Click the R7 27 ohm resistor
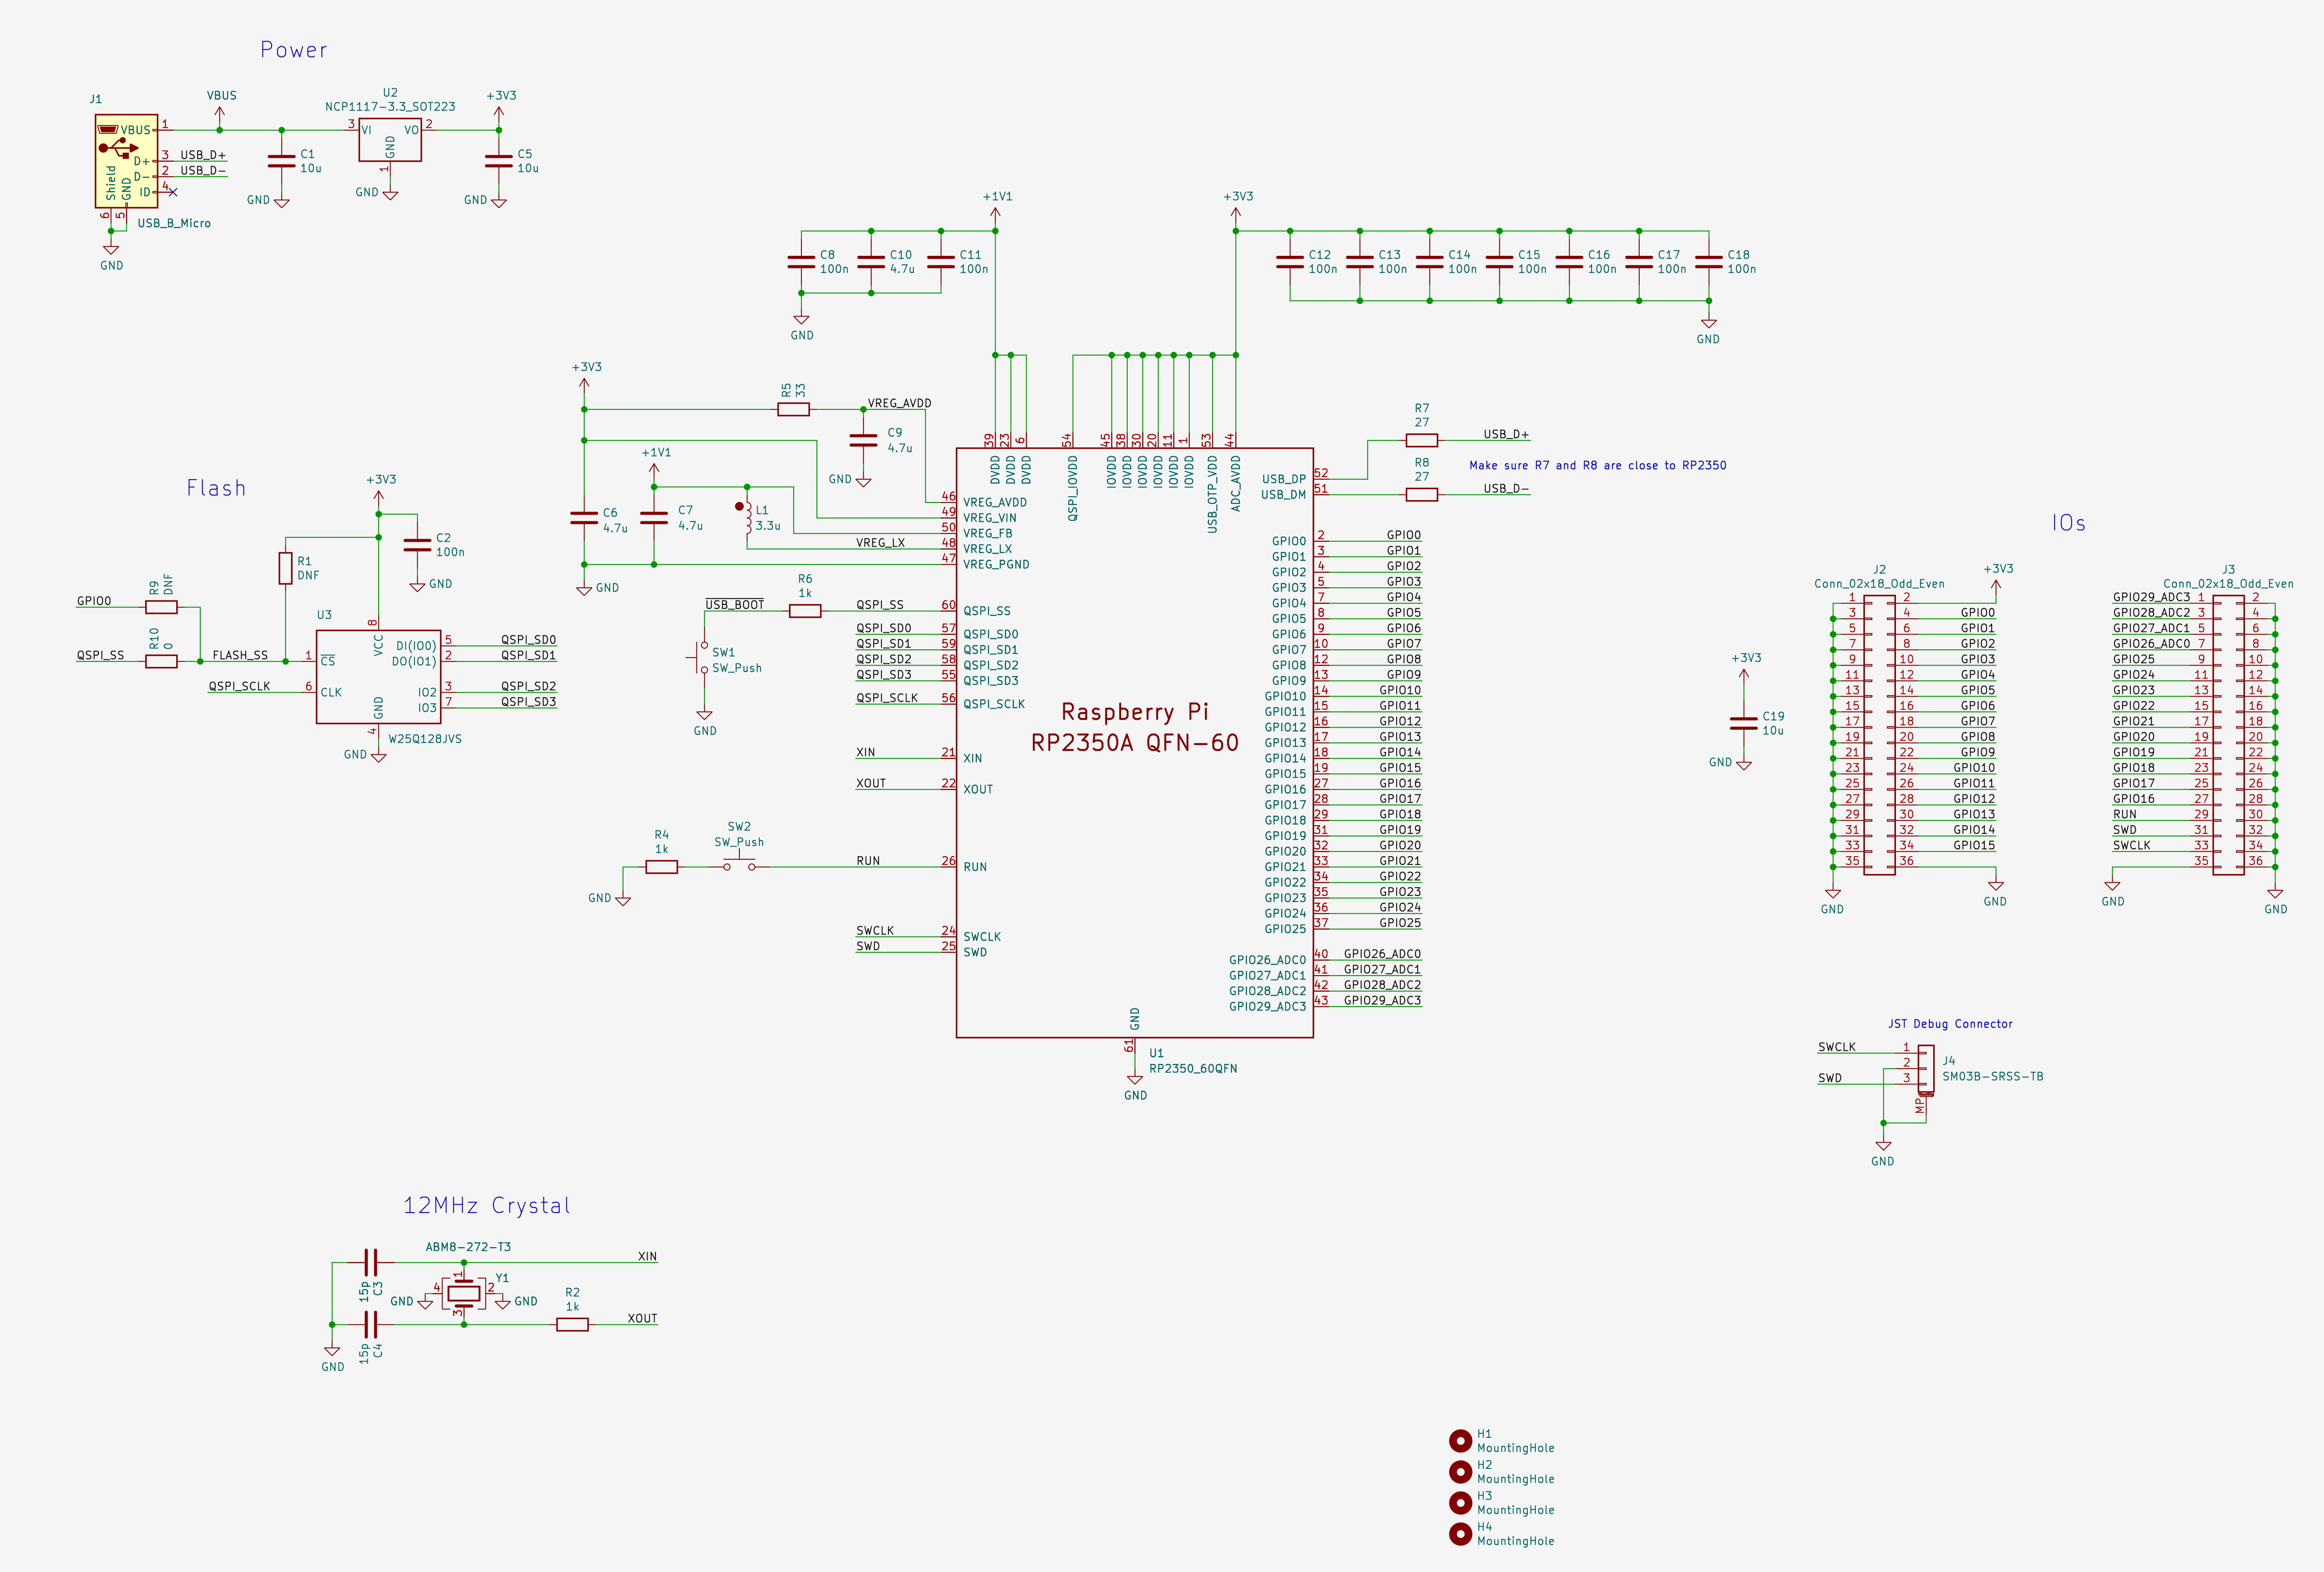The width and height of the screenshot is (2324, 1572). click(x=1421, y=440)
